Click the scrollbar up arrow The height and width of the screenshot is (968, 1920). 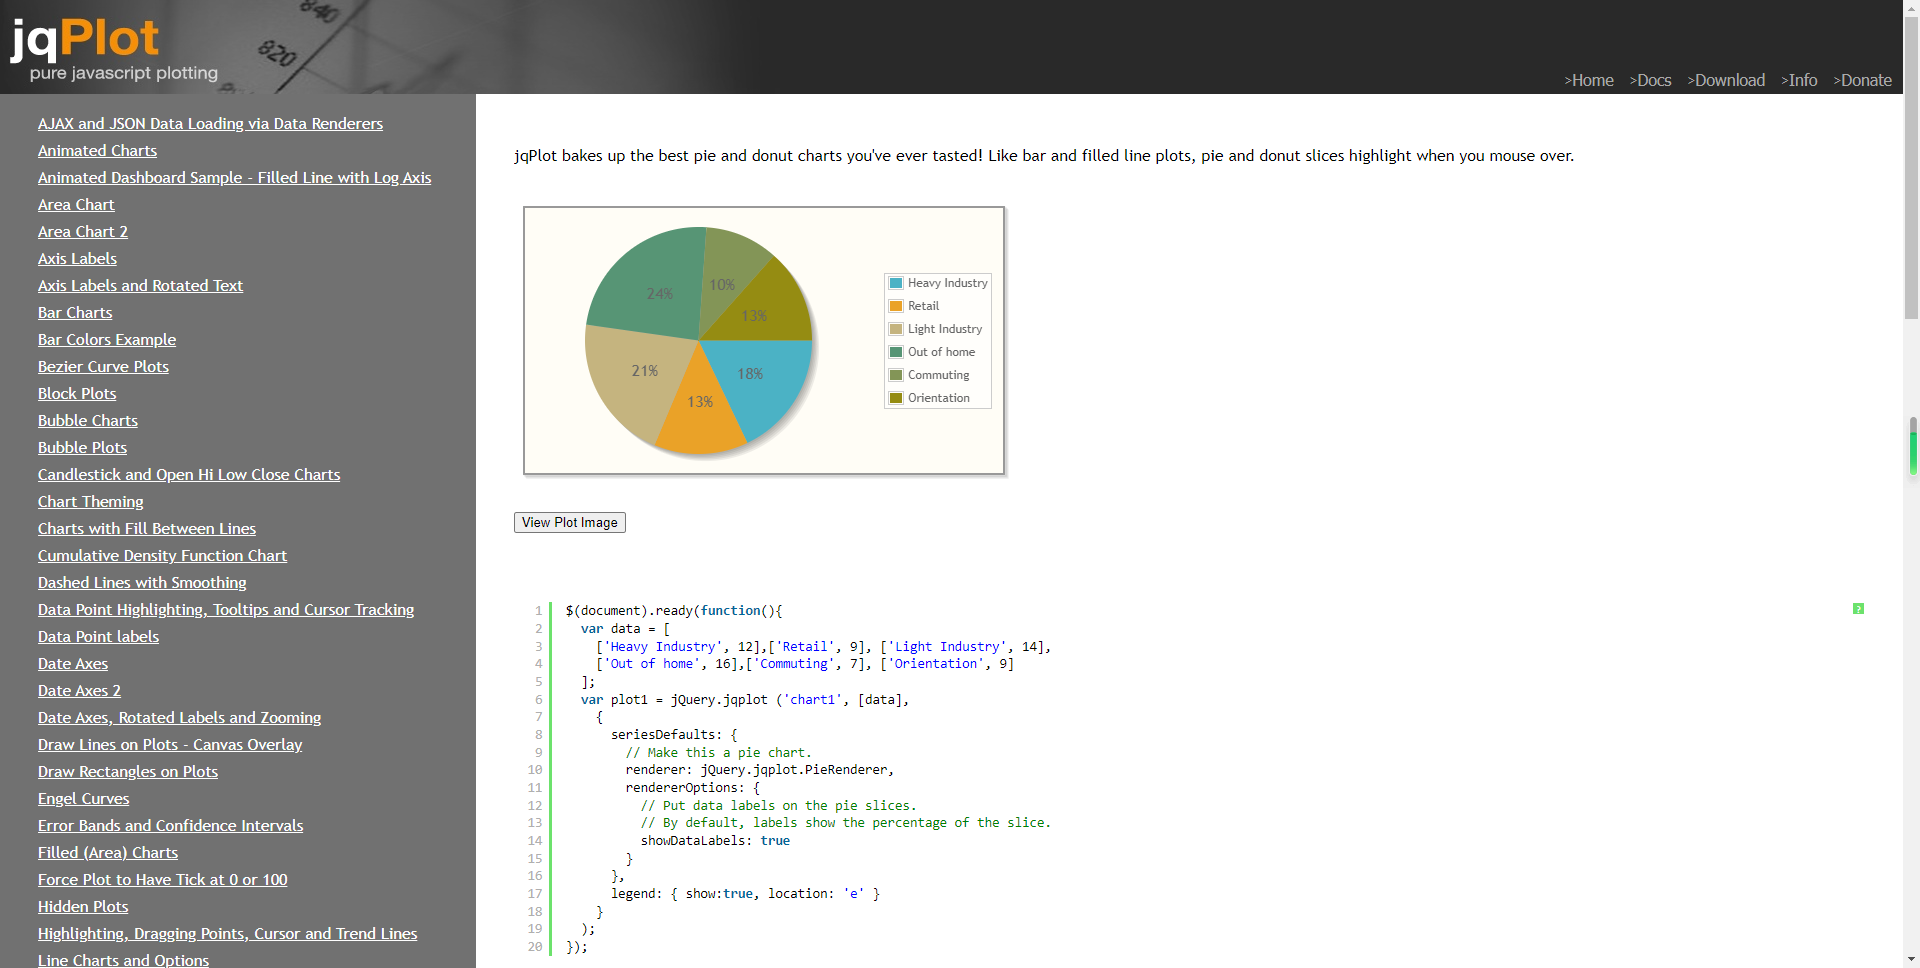click(x=1911, y=8)
